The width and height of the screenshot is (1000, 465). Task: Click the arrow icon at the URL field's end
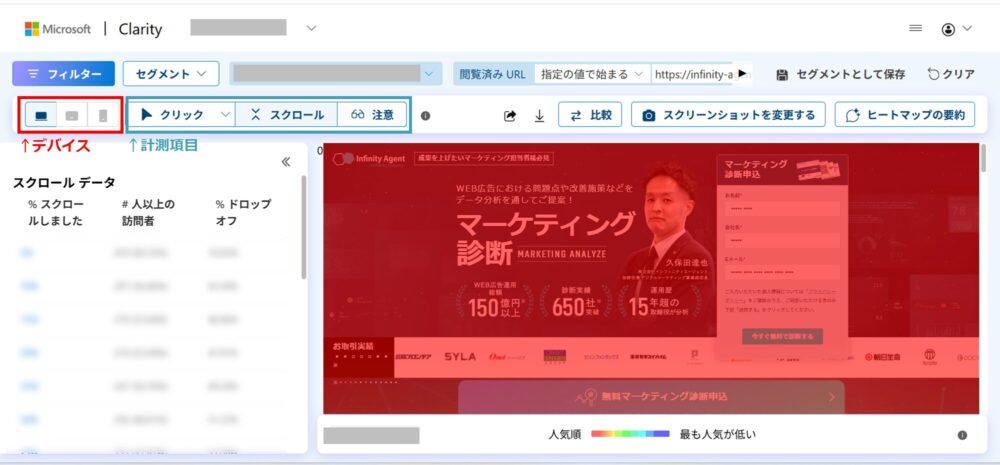[742, 74]
